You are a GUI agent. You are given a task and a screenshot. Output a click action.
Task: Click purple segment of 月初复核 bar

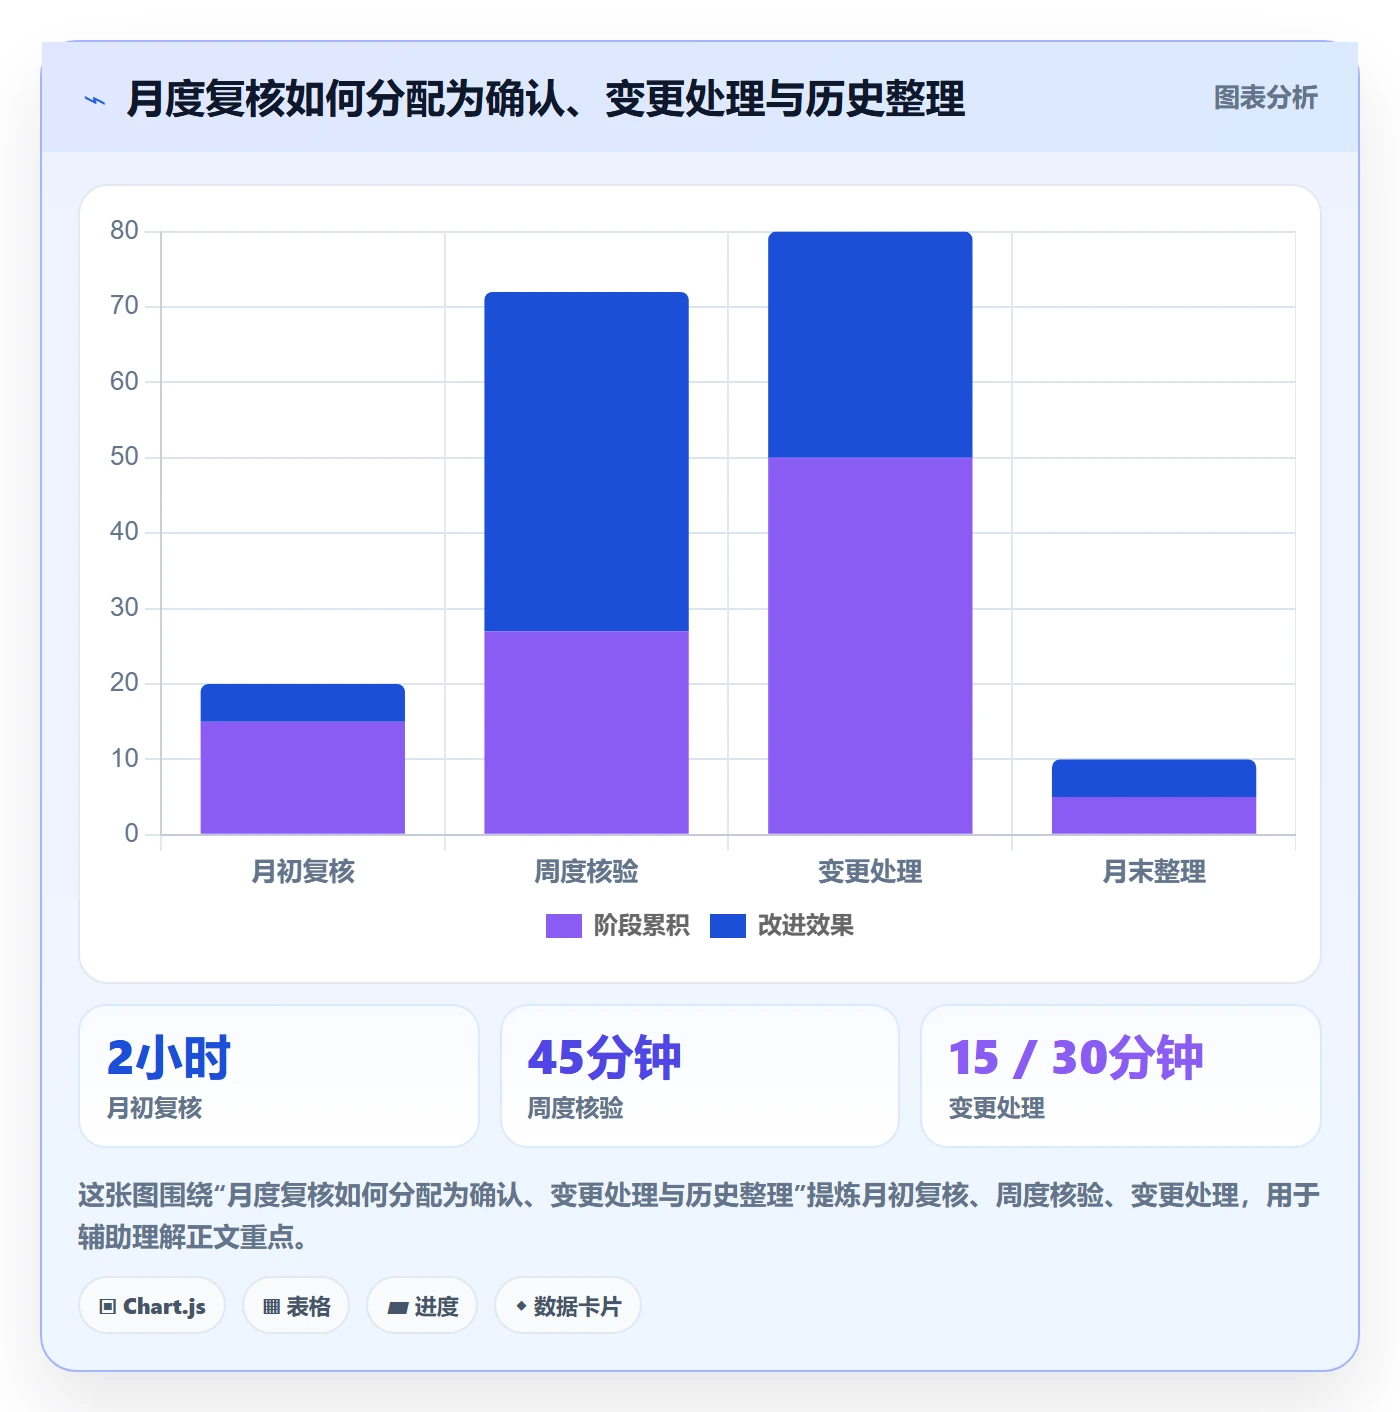tap(303, 778)
